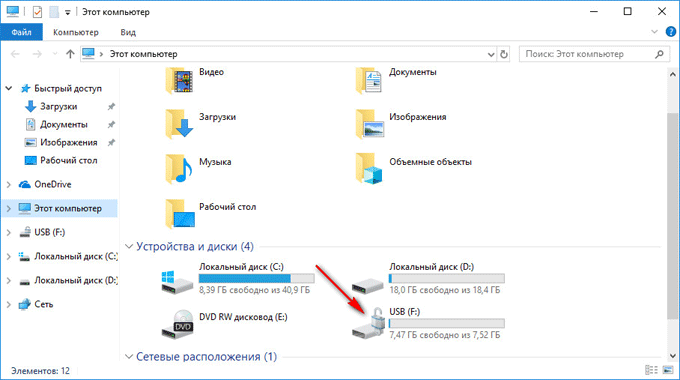
Task: Click the New folder icon in title bar
Action: click(x=54, y=12)
